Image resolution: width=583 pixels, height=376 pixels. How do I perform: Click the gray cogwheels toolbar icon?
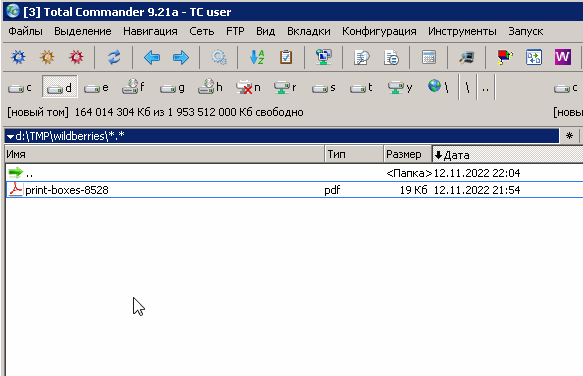click(x=219, y=57)
